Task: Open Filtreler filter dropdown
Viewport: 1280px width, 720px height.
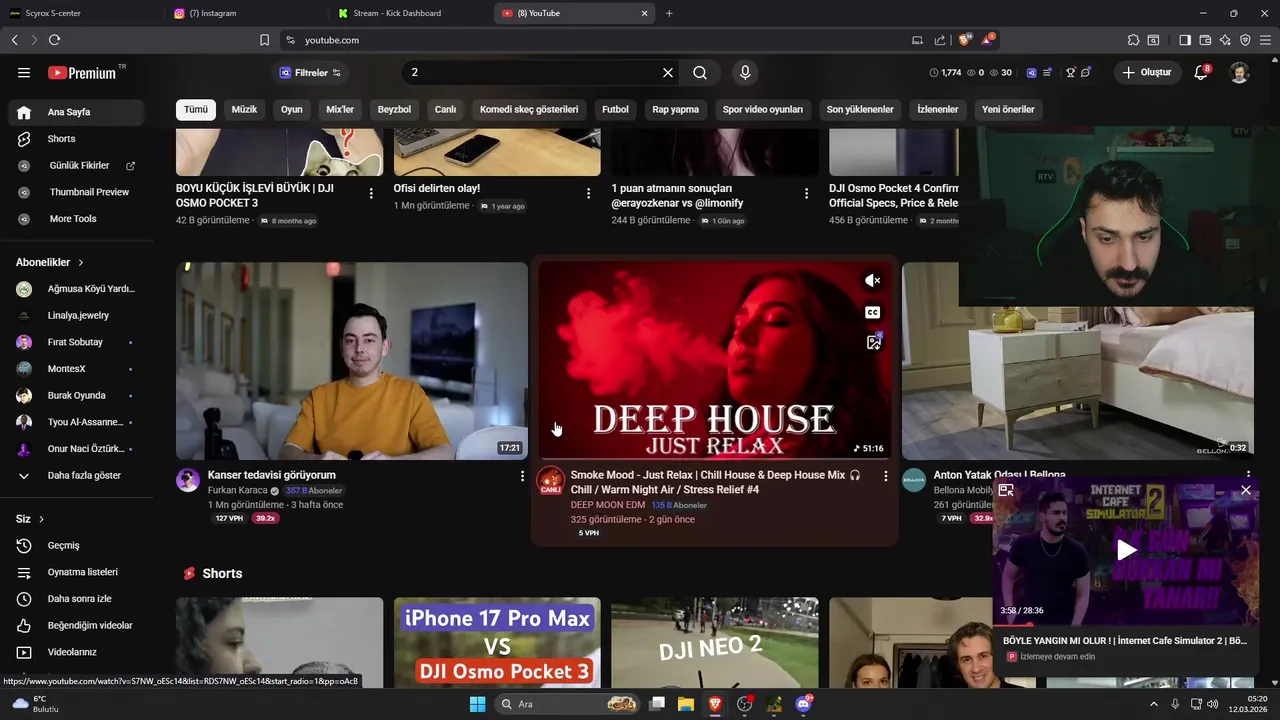Action: [x=310, y=73]
